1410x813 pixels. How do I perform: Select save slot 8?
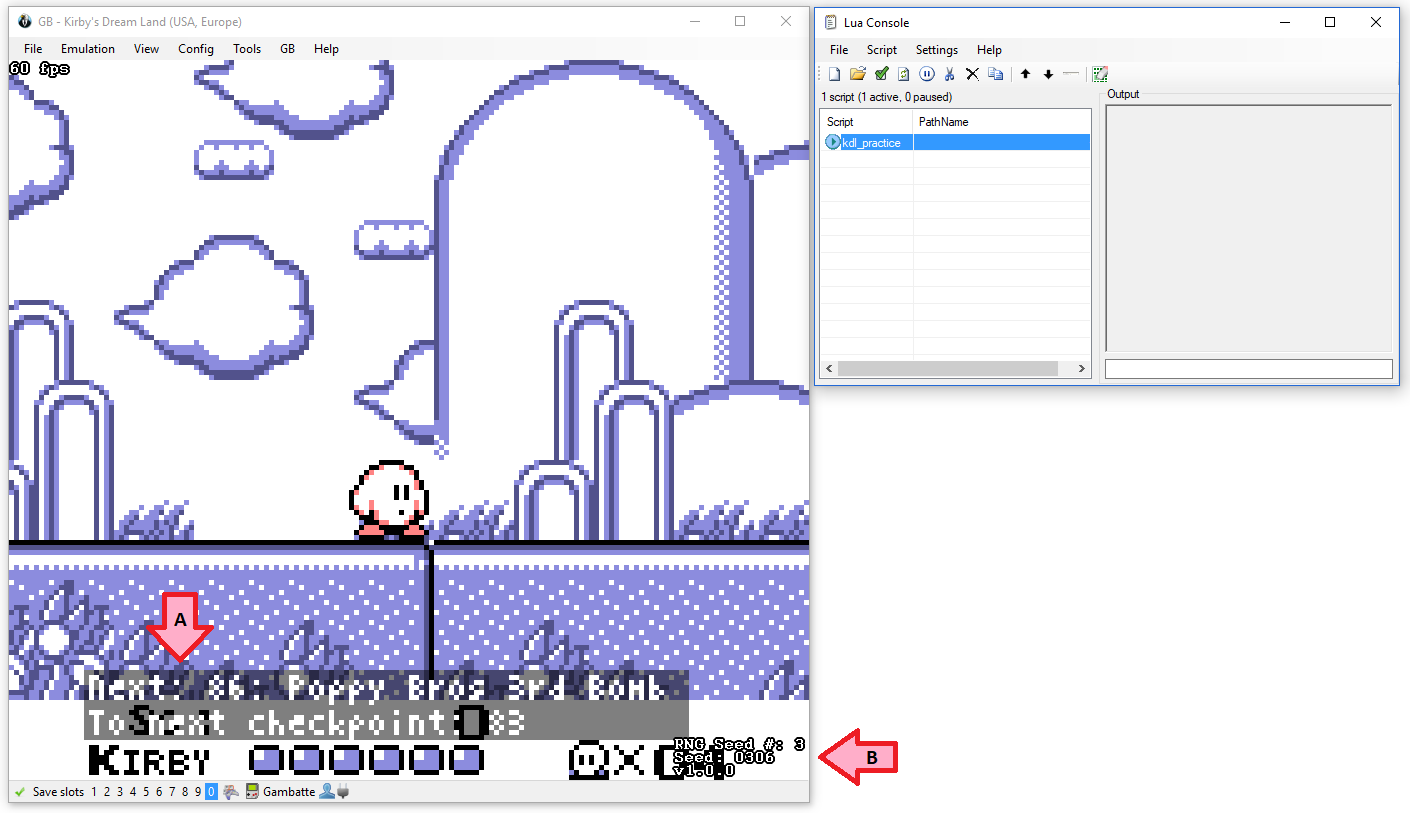tap(185, 792)
